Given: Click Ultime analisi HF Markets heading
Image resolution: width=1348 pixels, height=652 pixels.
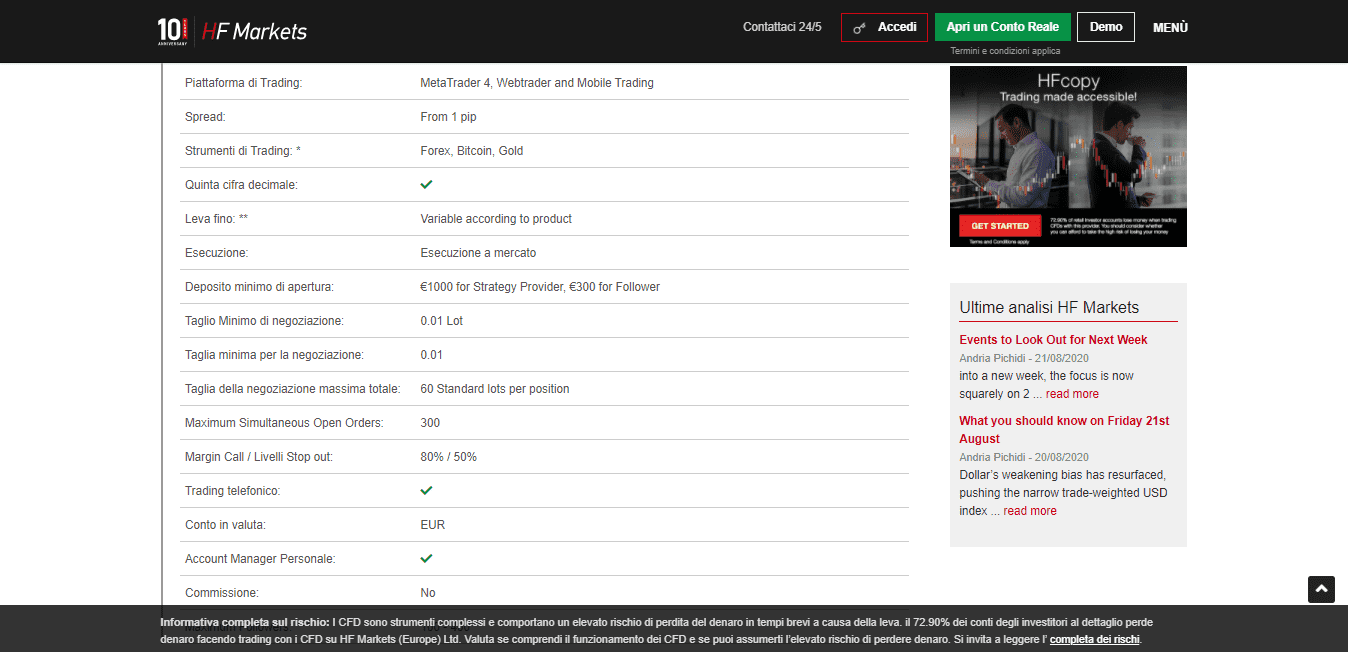Looking at the screenshot, I should tap(1049, 307).
